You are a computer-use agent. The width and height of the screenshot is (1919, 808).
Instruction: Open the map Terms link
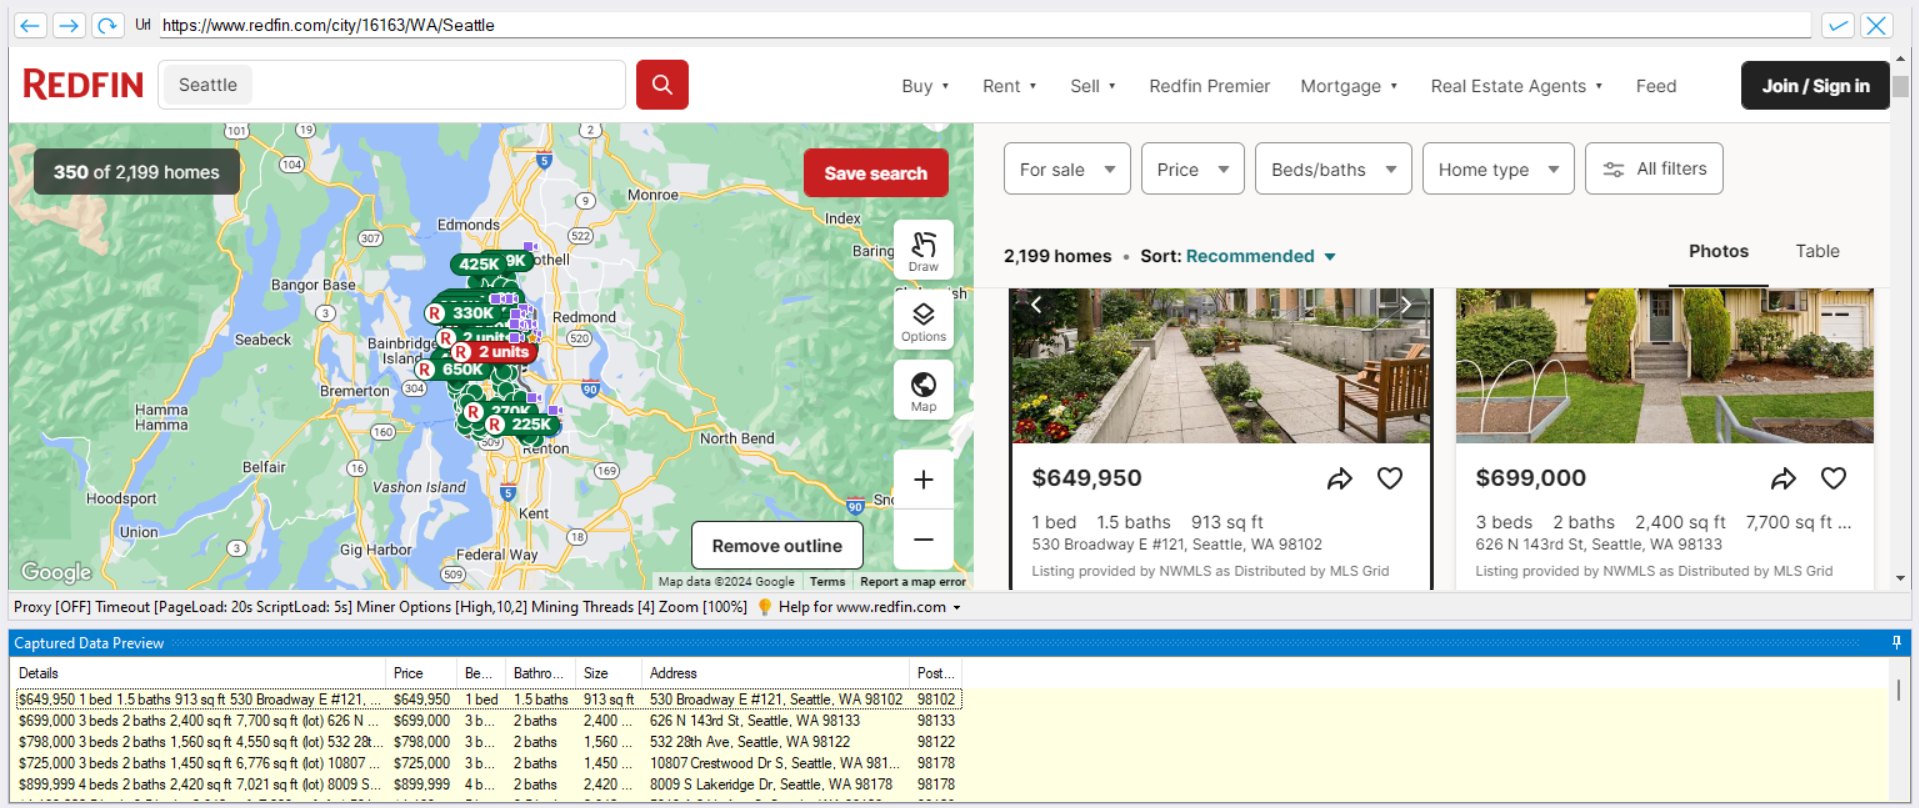(827, 582)
